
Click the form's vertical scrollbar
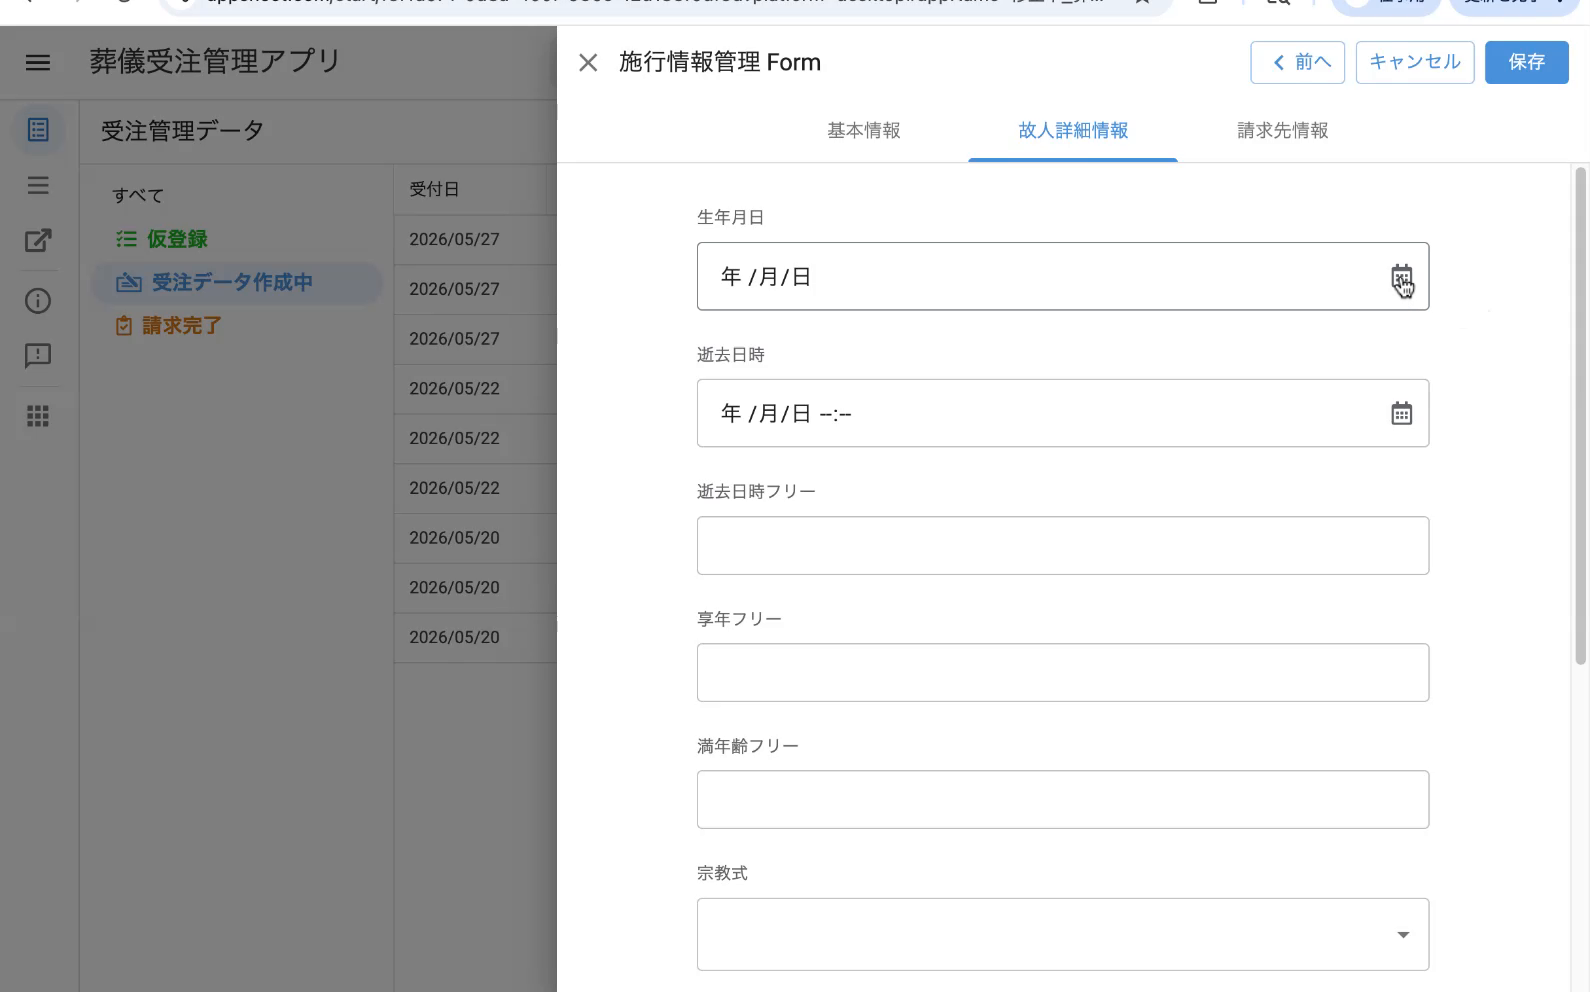(x=1580, y=416)
